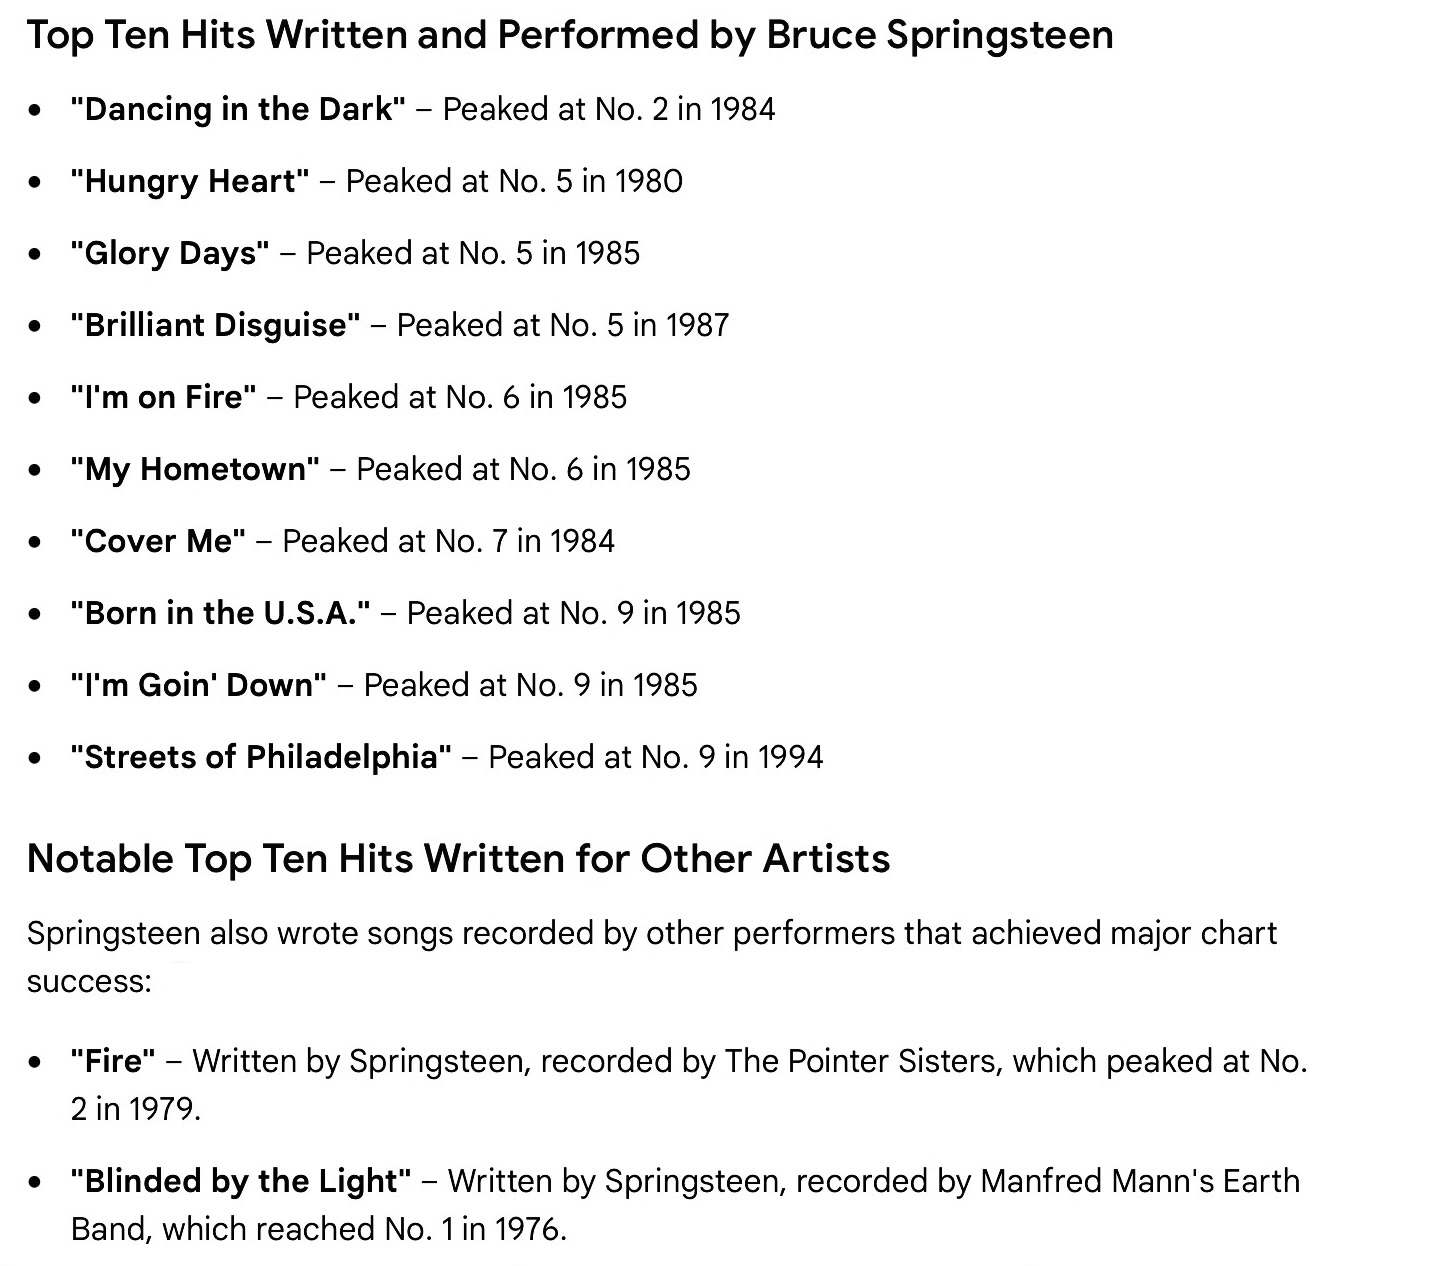Click the "Streets of Philadelphia" title
The width and height of the screenshot is (1432, 1266).
[x=261, y=757]
